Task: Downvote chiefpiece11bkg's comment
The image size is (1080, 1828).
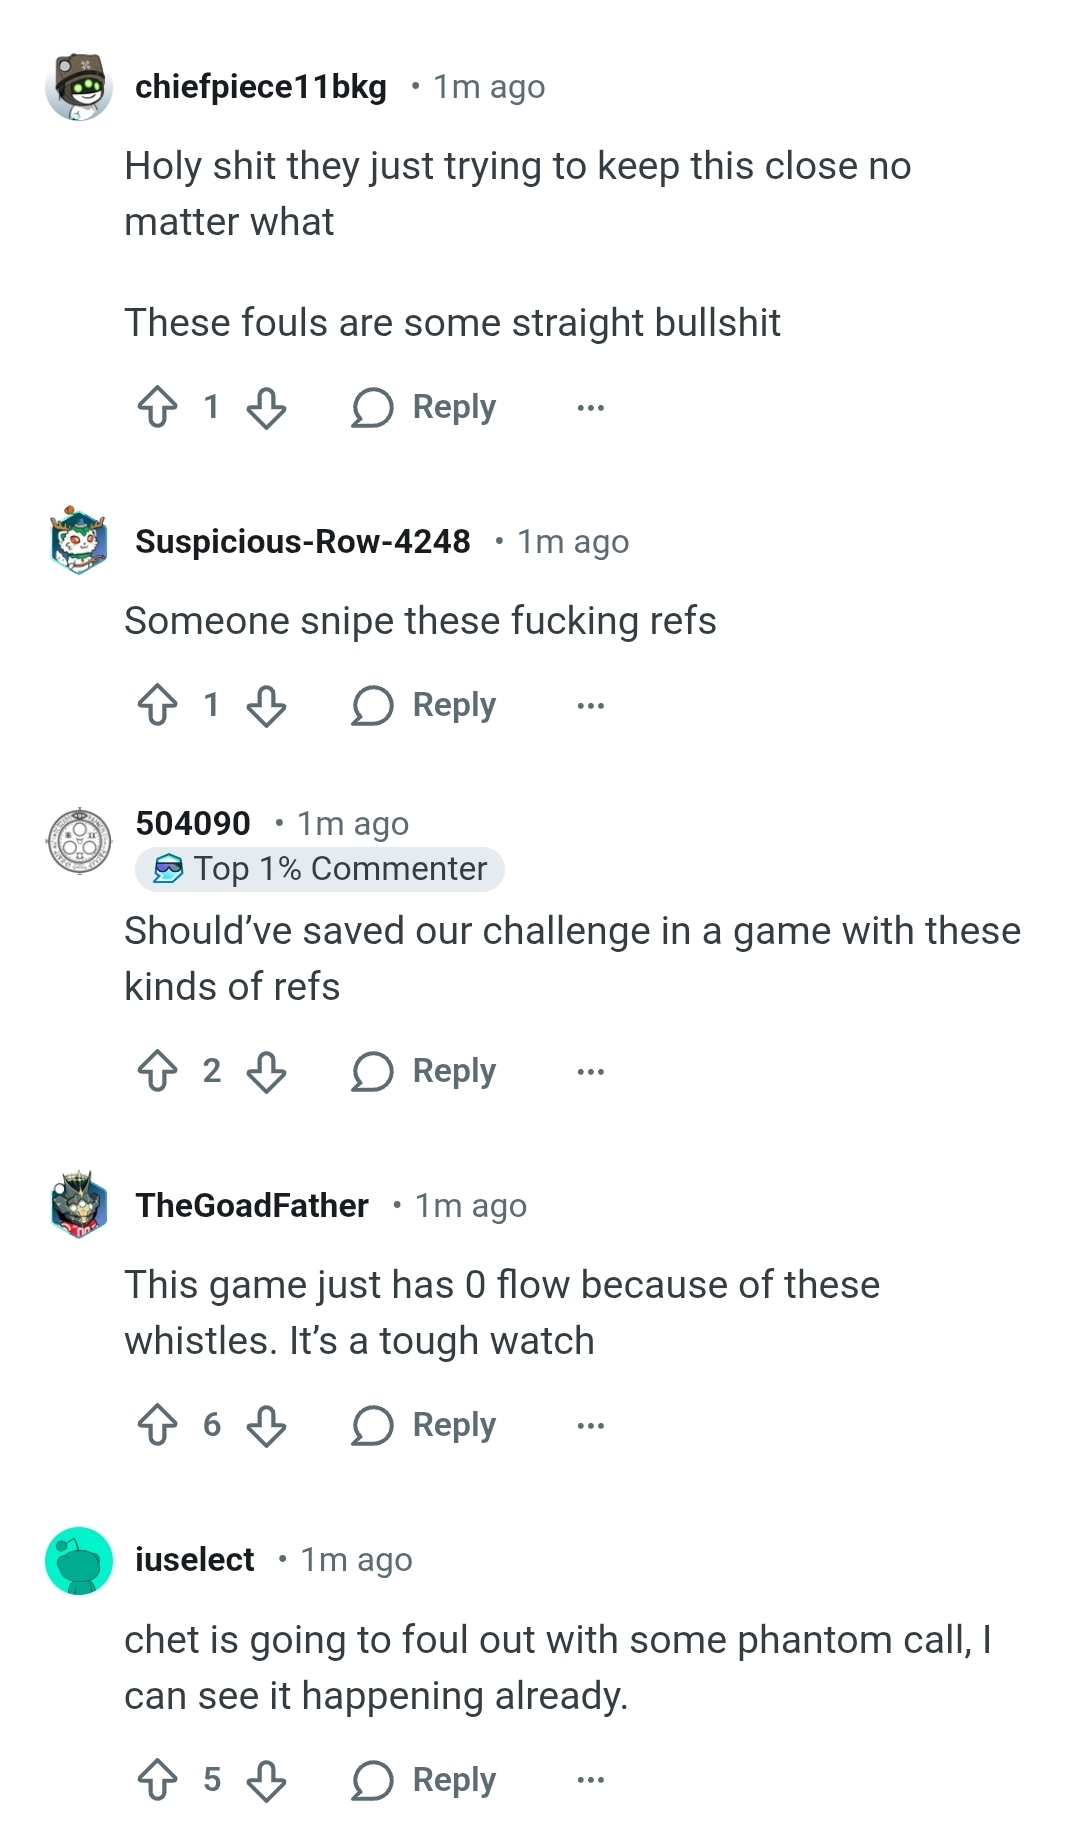Action: [x=266, y=407]
